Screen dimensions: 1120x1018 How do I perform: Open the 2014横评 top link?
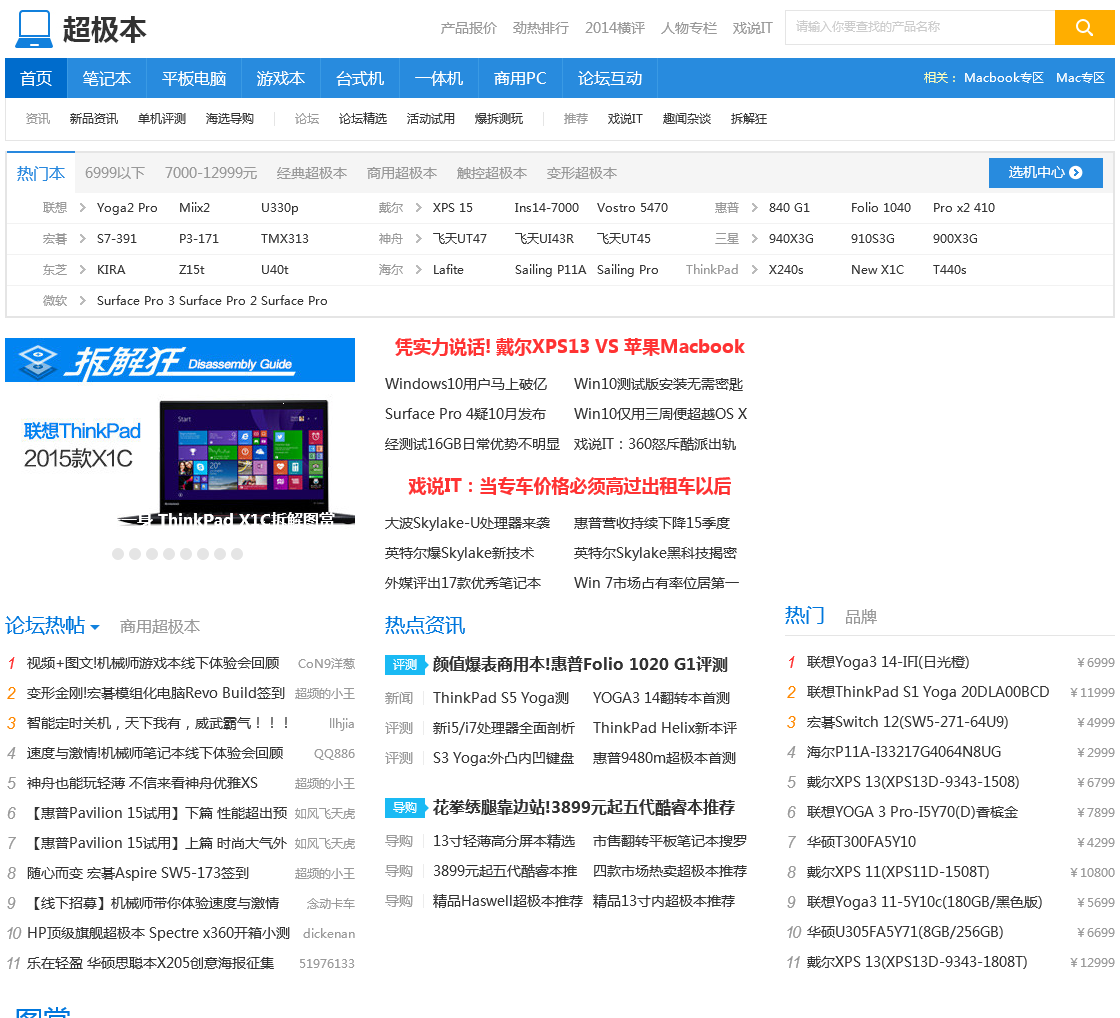pos(615,28)
